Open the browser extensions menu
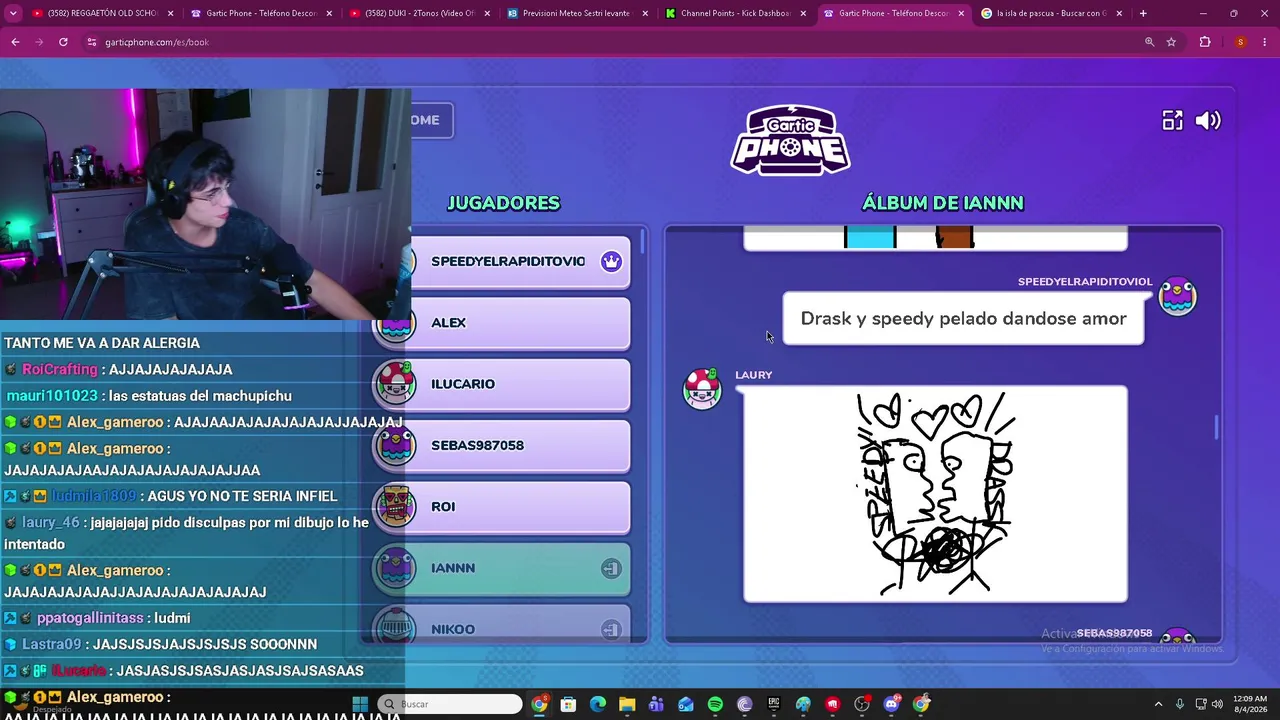1280x720 pixels. pyautogui.click(x=1205, y=42)
